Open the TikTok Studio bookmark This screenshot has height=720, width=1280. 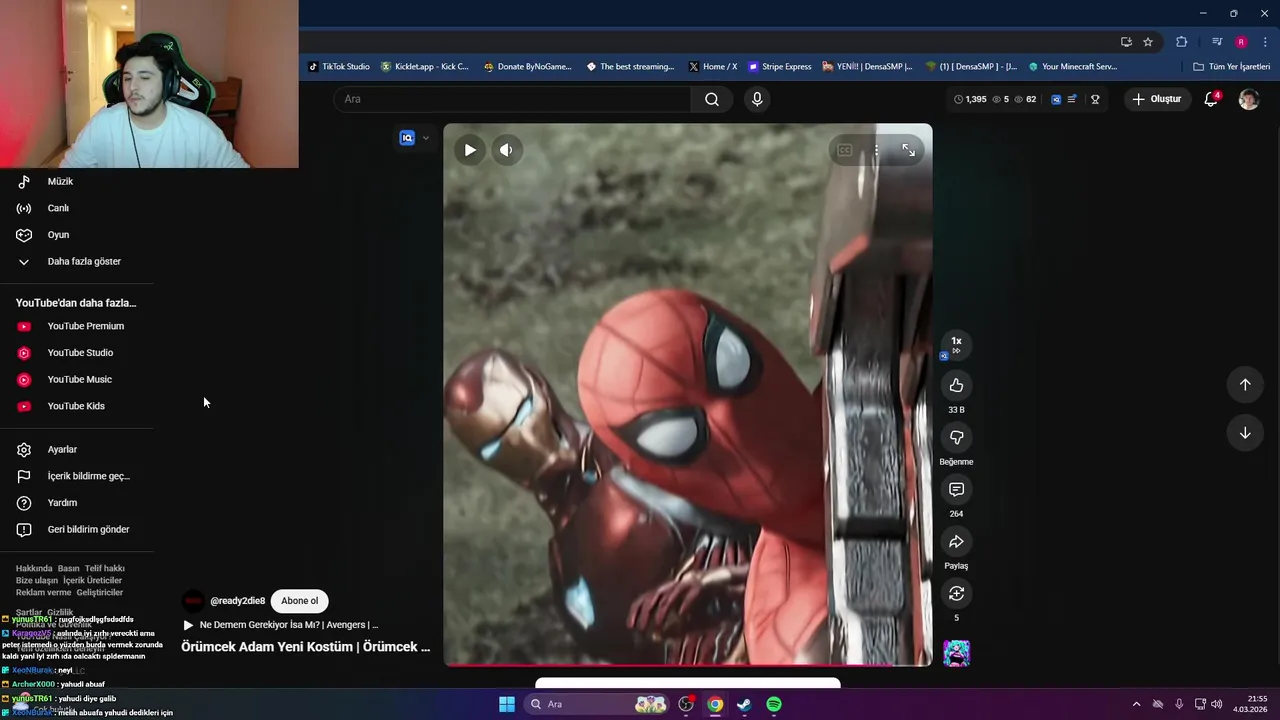339,67
